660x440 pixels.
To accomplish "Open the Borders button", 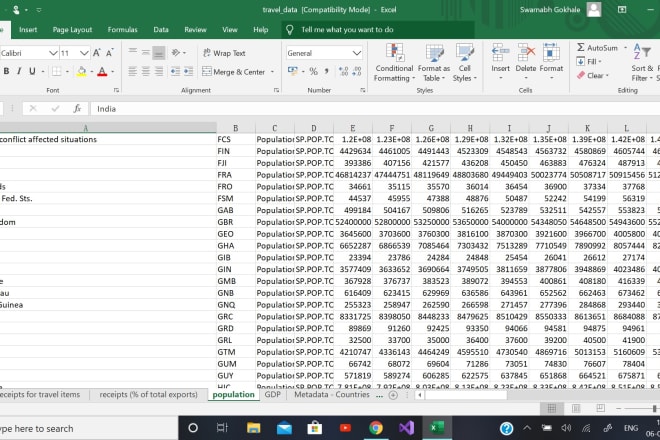I will [56, 72].
